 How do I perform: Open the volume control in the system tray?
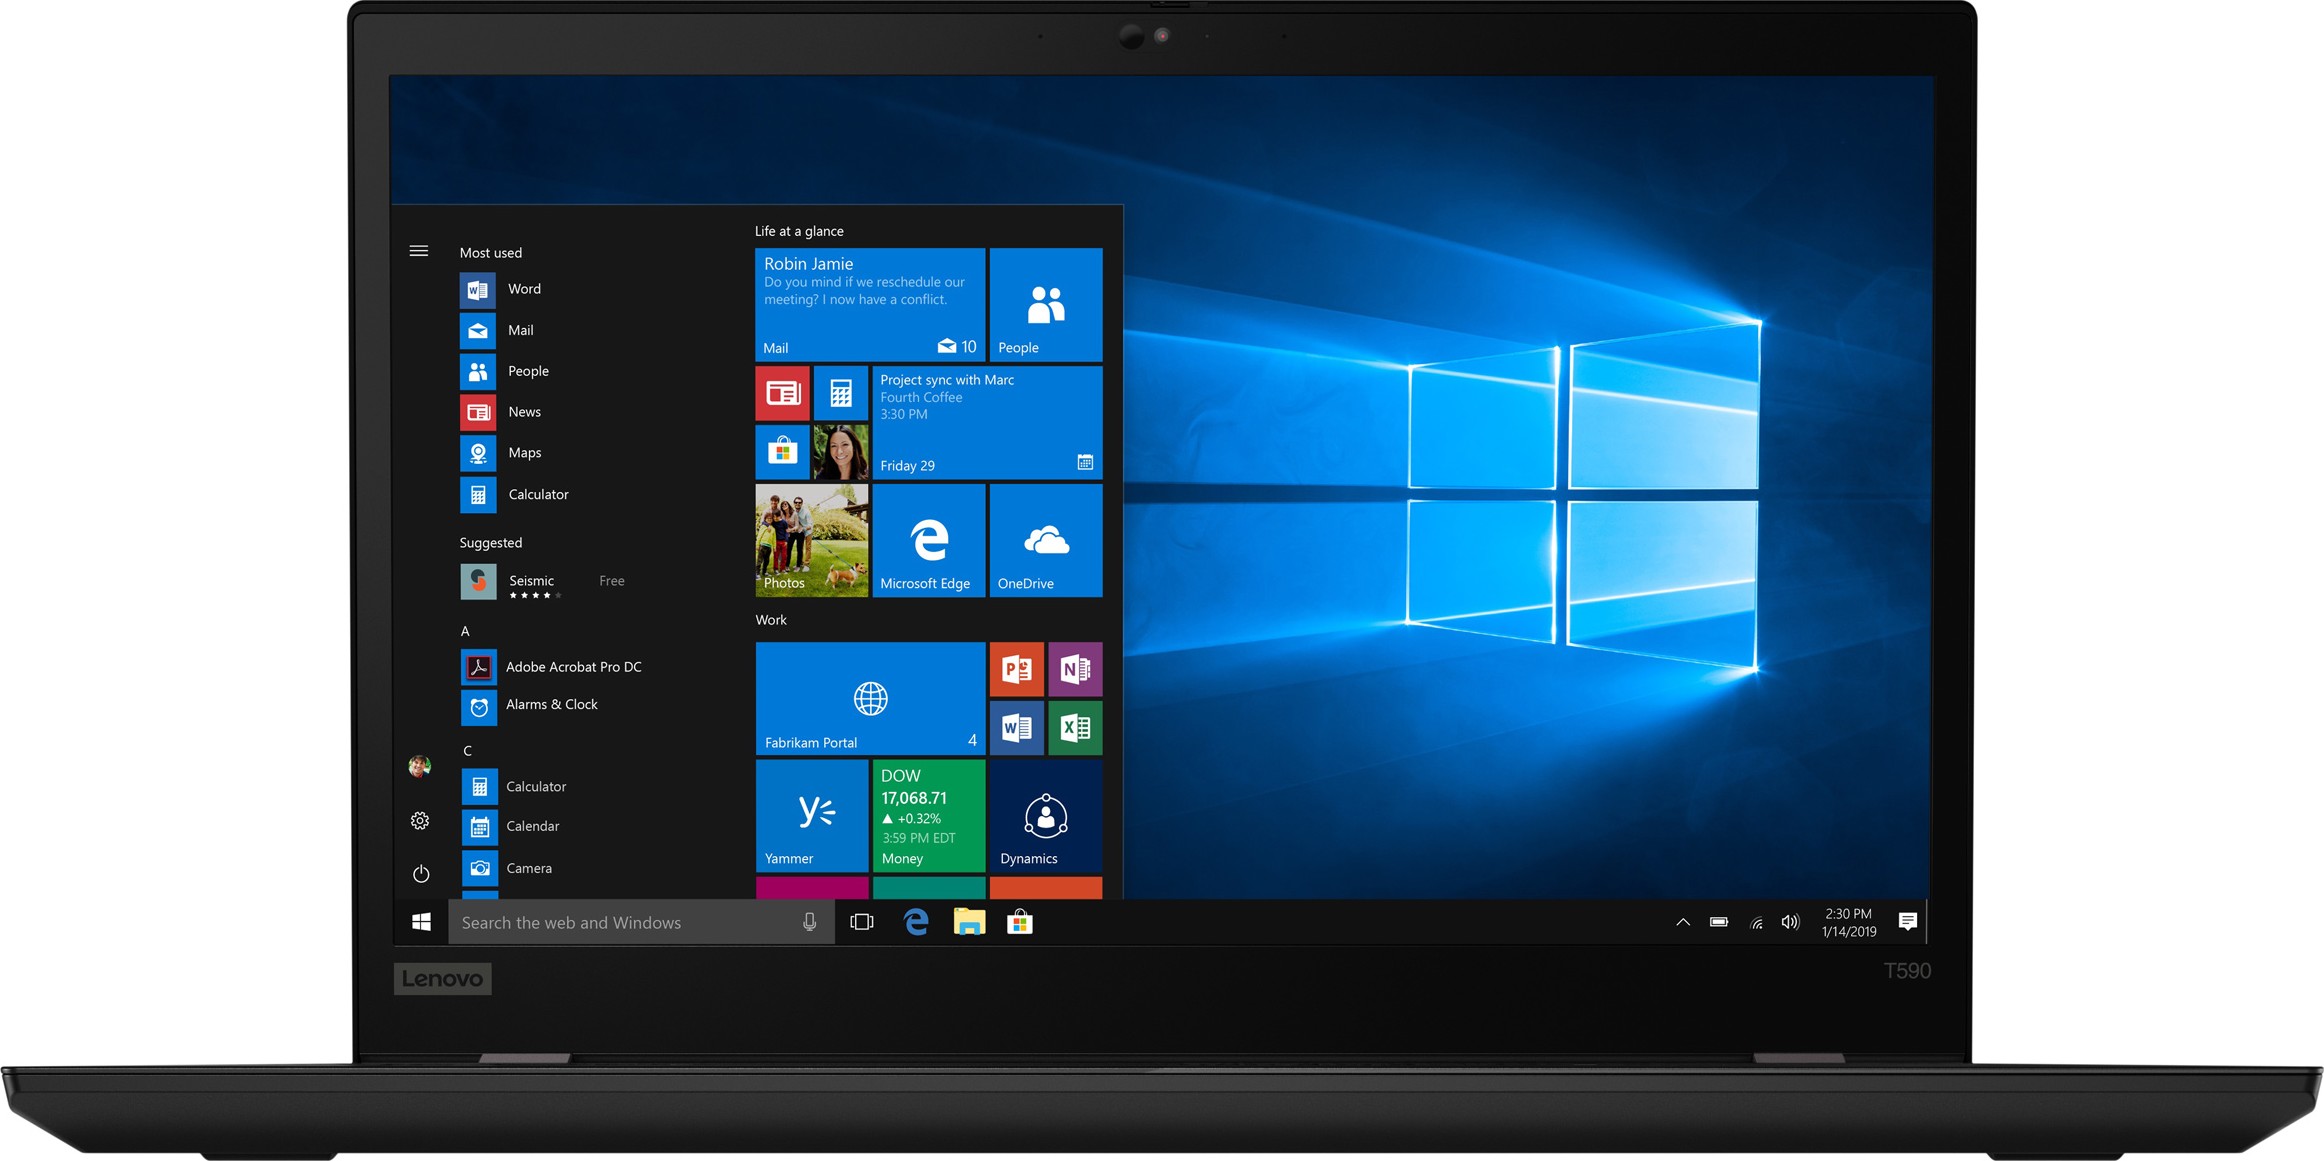pyautogui.click(x=1789, y=922)
